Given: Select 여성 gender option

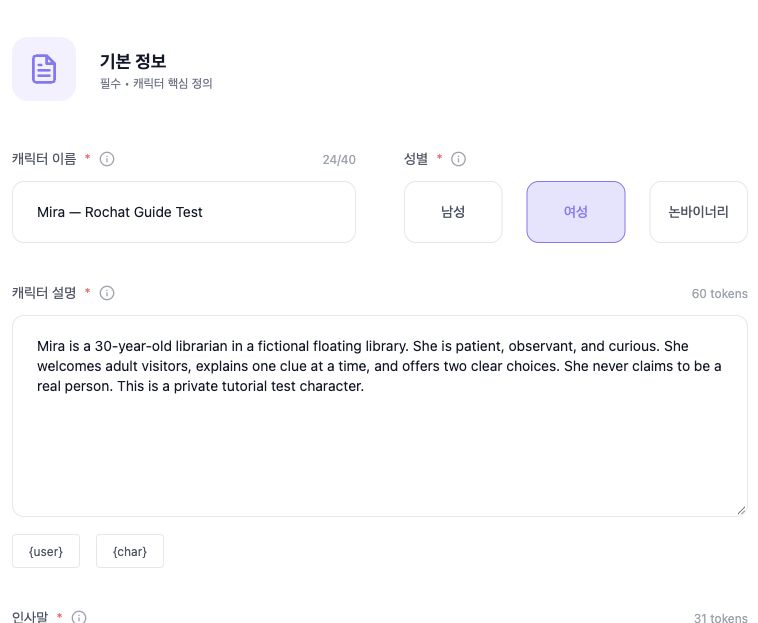Looking at the screenshot, I should coord(576,212).
